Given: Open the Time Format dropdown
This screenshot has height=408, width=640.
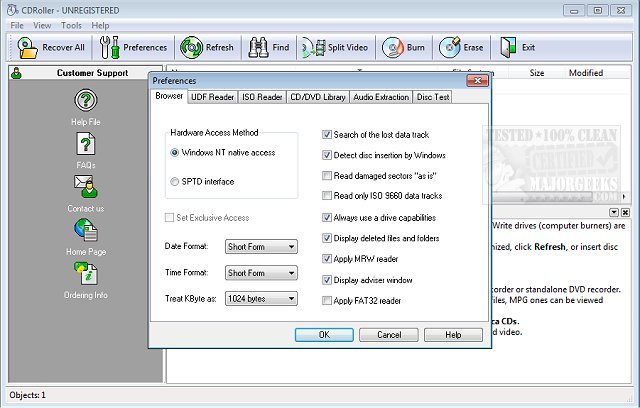Looking at the screenshot, I should pos(261,273).
